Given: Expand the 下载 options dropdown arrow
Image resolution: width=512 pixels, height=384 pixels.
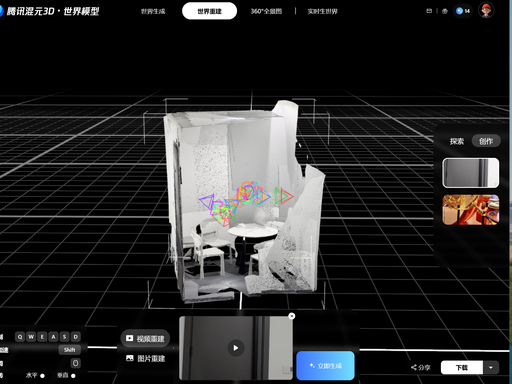Looking at the screenshot, I should 491,367.
